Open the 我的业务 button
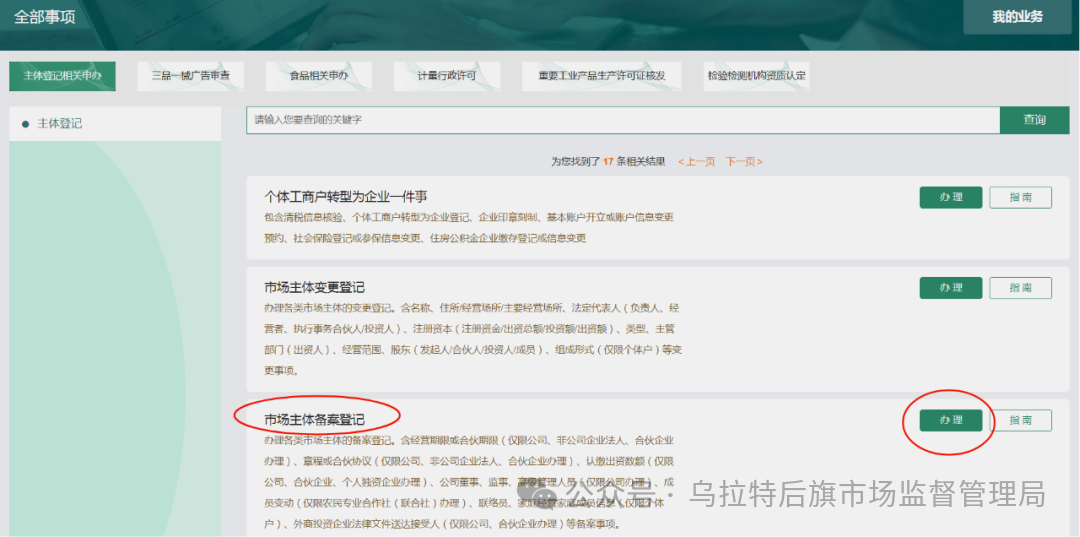This screenshot has height=537, width=1080. (x=1017, y=17)
